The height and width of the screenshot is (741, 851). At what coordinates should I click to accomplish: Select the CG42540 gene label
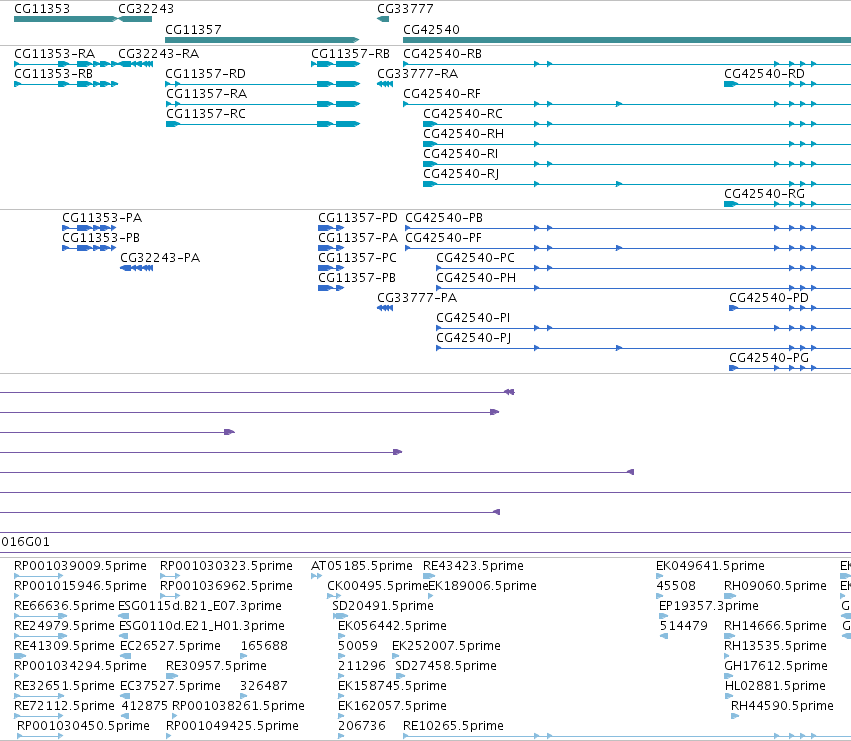pos(431,29)
